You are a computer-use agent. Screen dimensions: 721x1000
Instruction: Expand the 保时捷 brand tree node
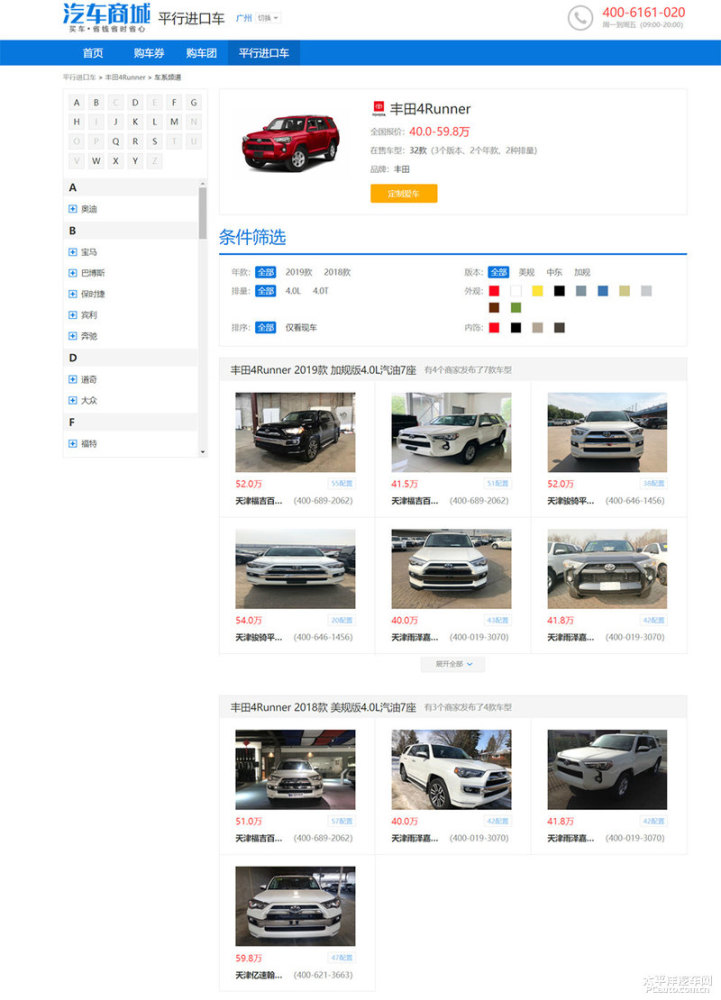click(x=73, y=294)
